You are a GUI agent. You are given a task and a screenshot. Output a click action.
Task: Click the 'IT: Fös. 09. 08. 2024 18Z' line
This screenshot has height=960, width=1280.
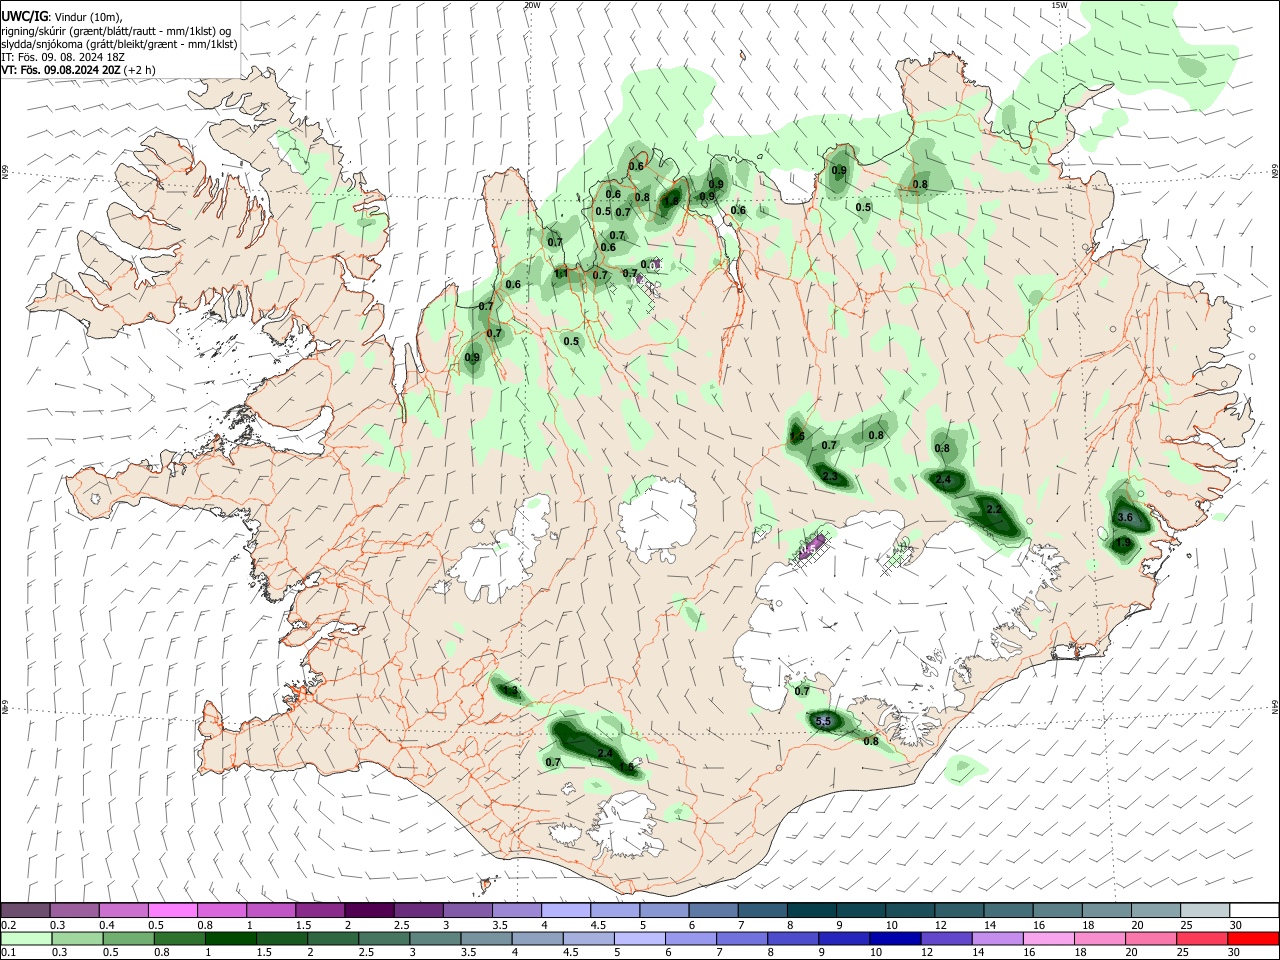tap(62, 57)
